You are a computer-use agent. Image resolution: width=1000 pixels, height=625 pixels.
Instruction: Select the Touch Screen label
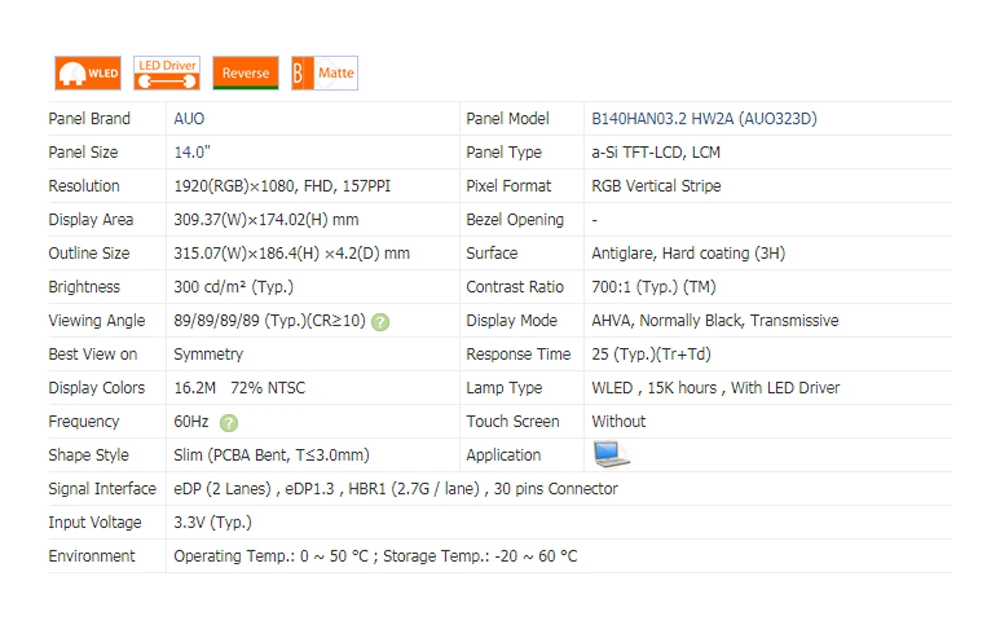(513, 422)
